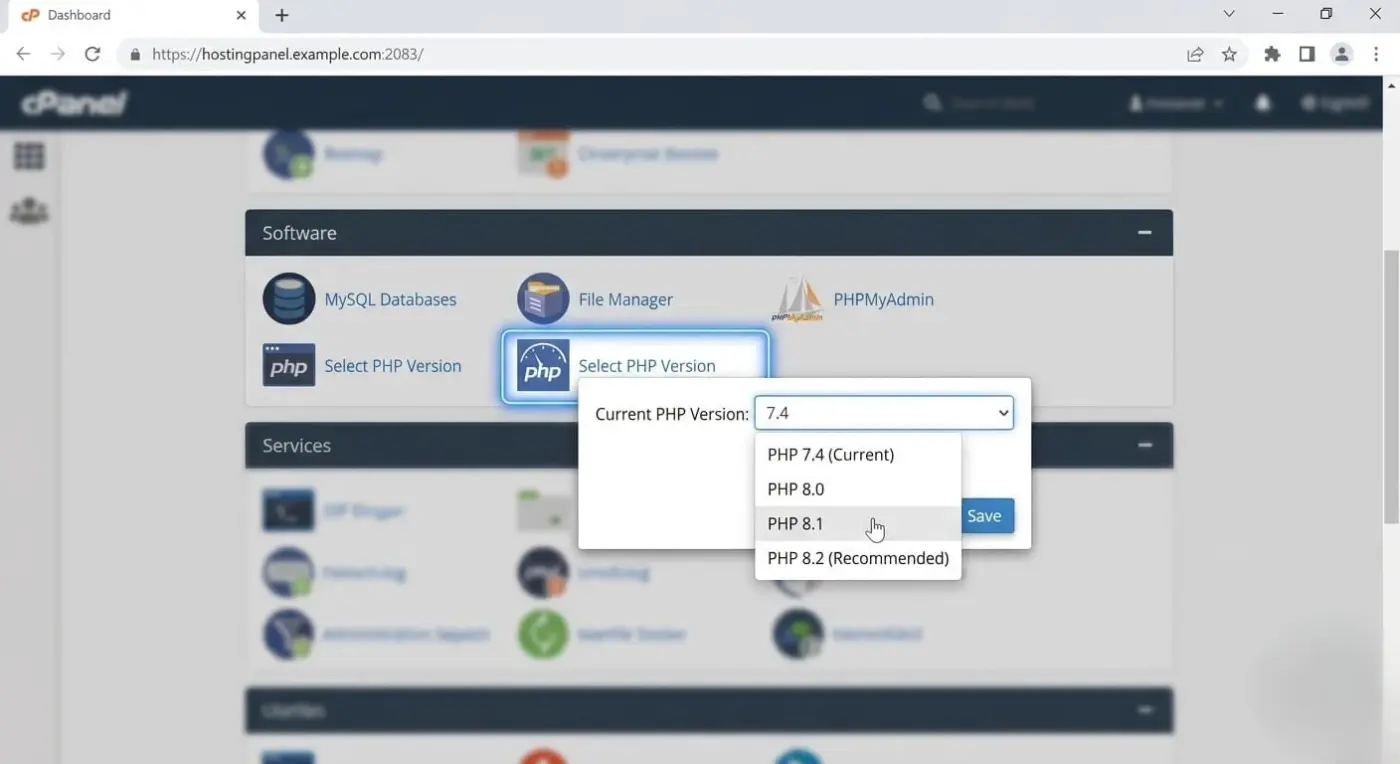Image resolution: width=1400 pixels, height=764 pixels.
Task: Click the cPanel logo in header
Action: [x=74, y=103]
